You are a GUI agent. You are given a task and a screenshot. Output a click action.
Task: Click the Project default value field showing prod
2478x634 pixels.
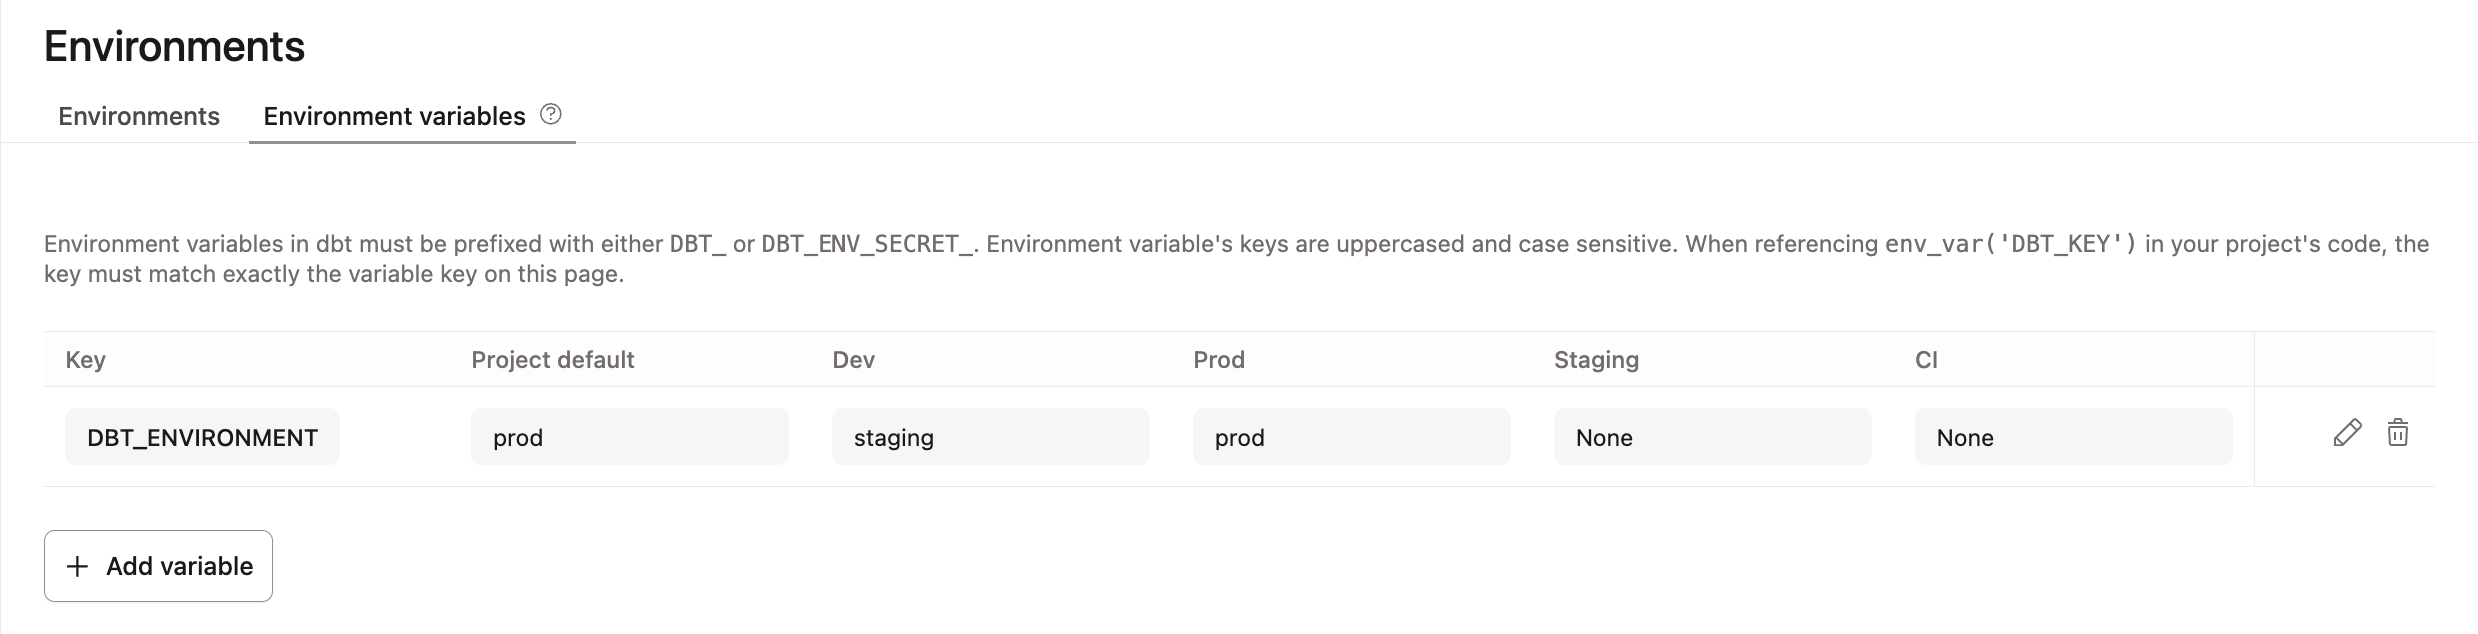[x=629, y=437]
